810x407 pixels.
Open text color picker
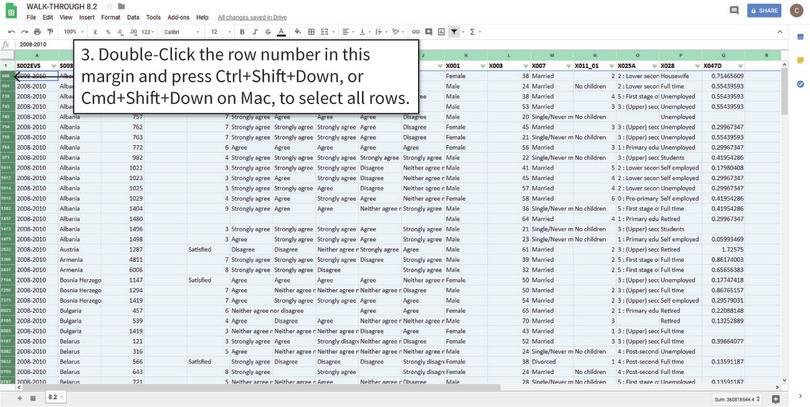coord(281,32)
